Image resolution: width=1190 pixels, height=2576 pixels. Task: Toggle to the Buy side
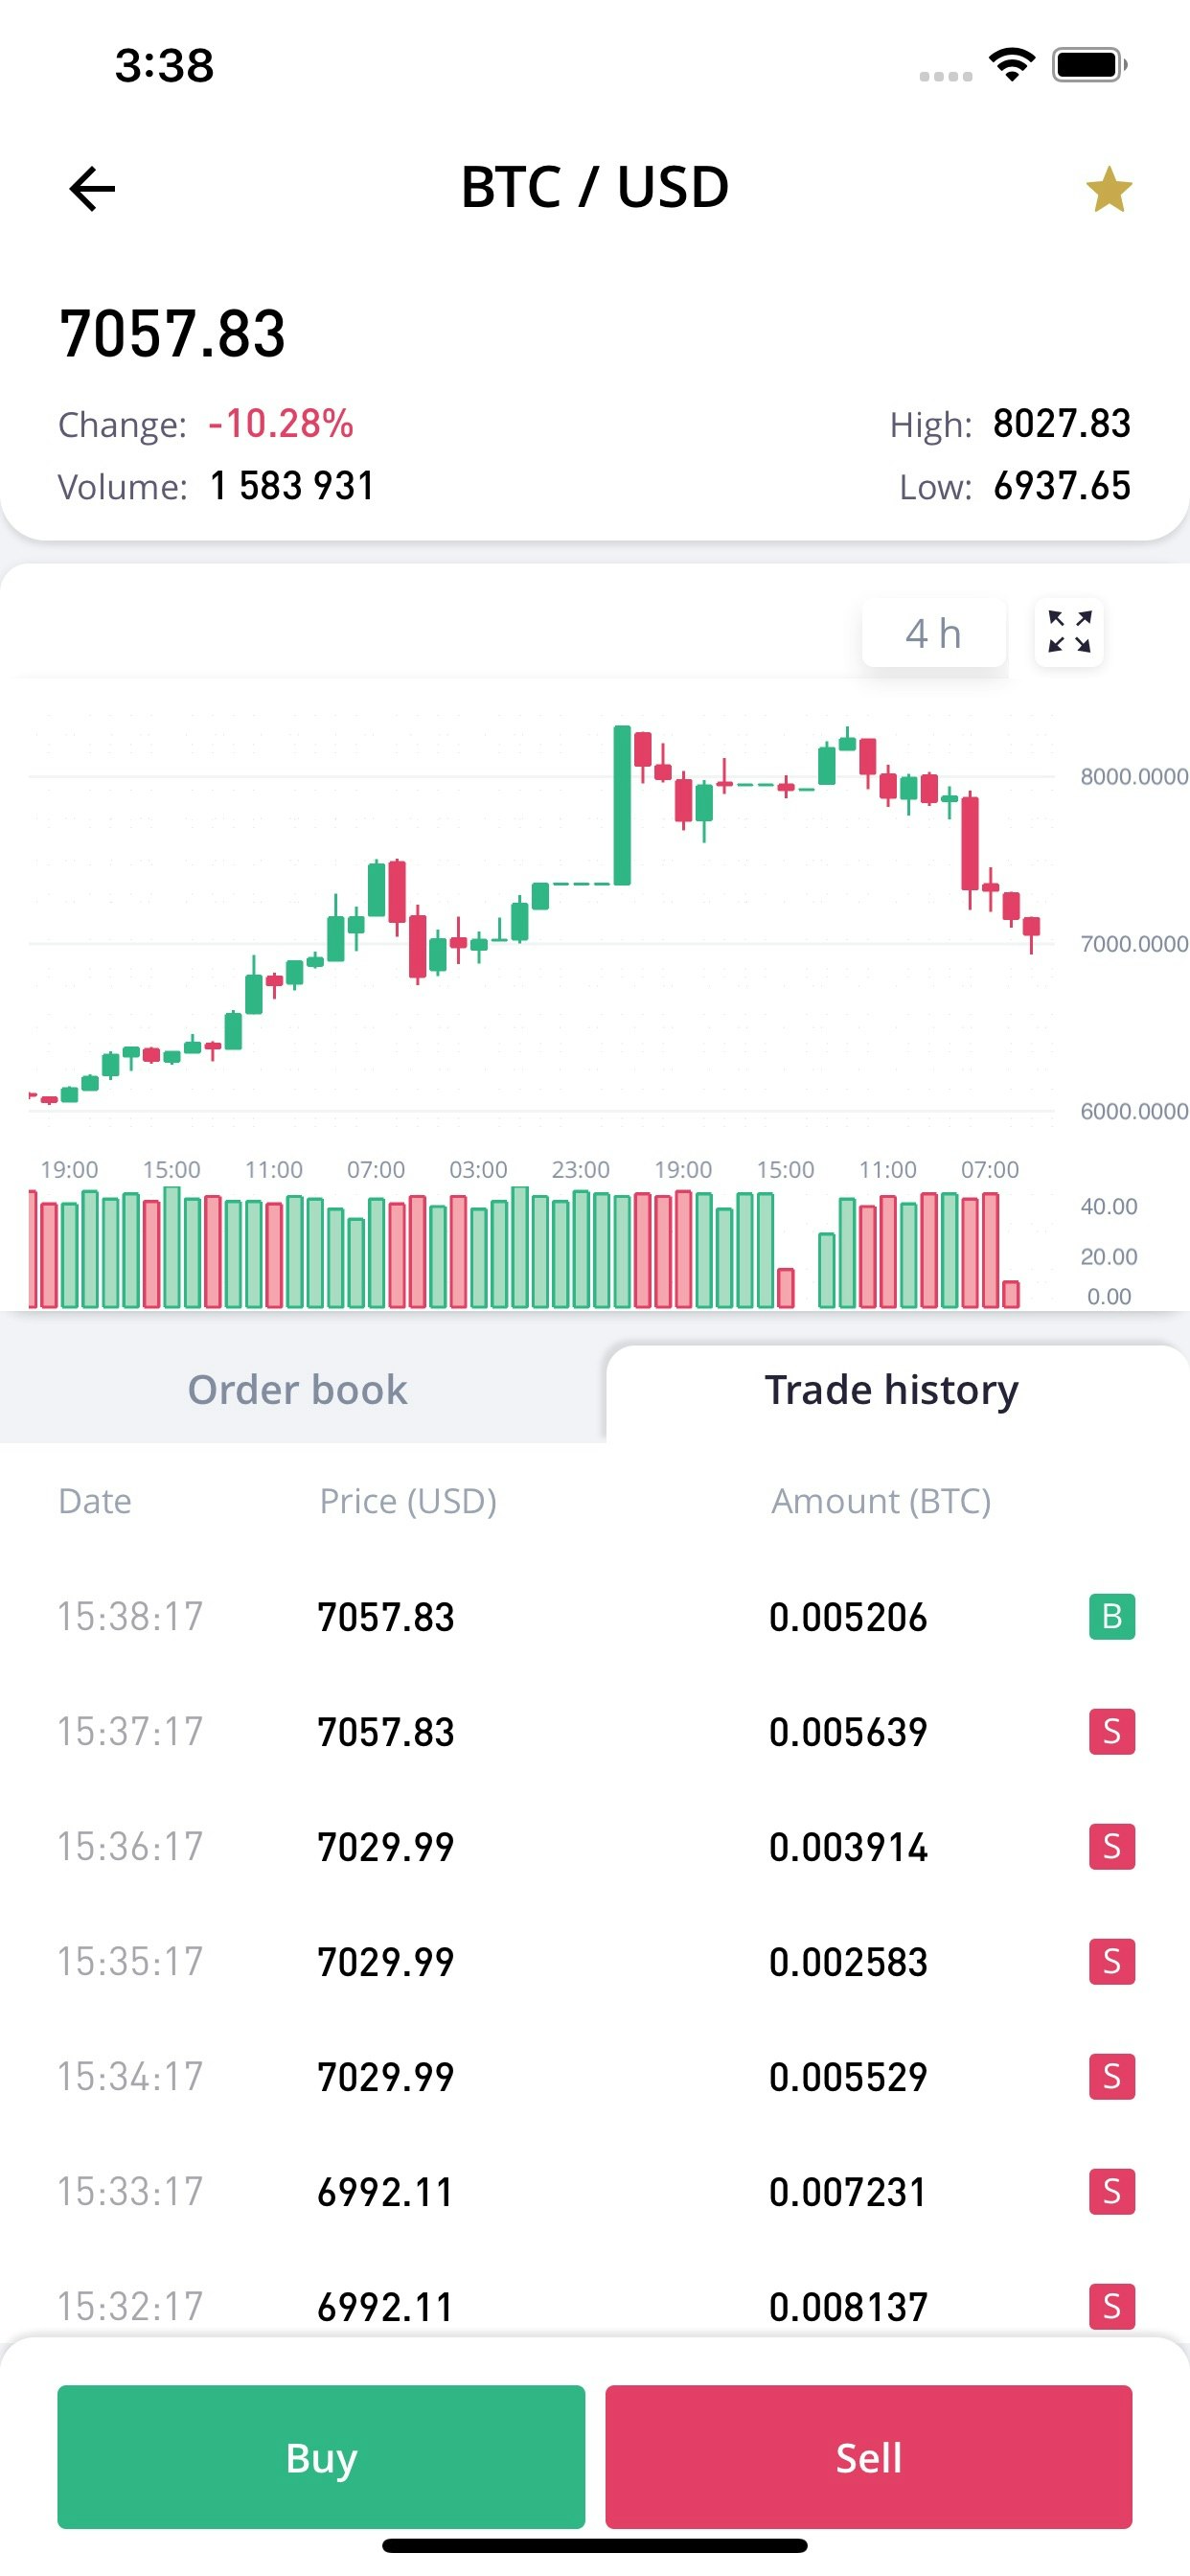tap(320, 2459)
